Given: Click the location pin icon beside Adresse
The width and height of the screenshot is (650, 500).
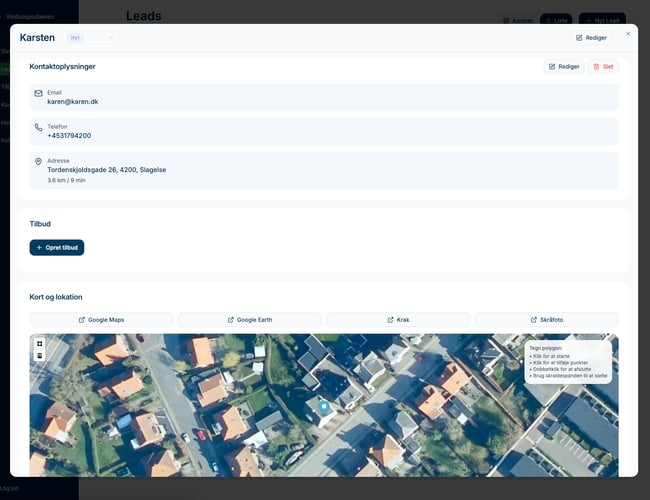Looking at the screenshot, I should (38, 161).
